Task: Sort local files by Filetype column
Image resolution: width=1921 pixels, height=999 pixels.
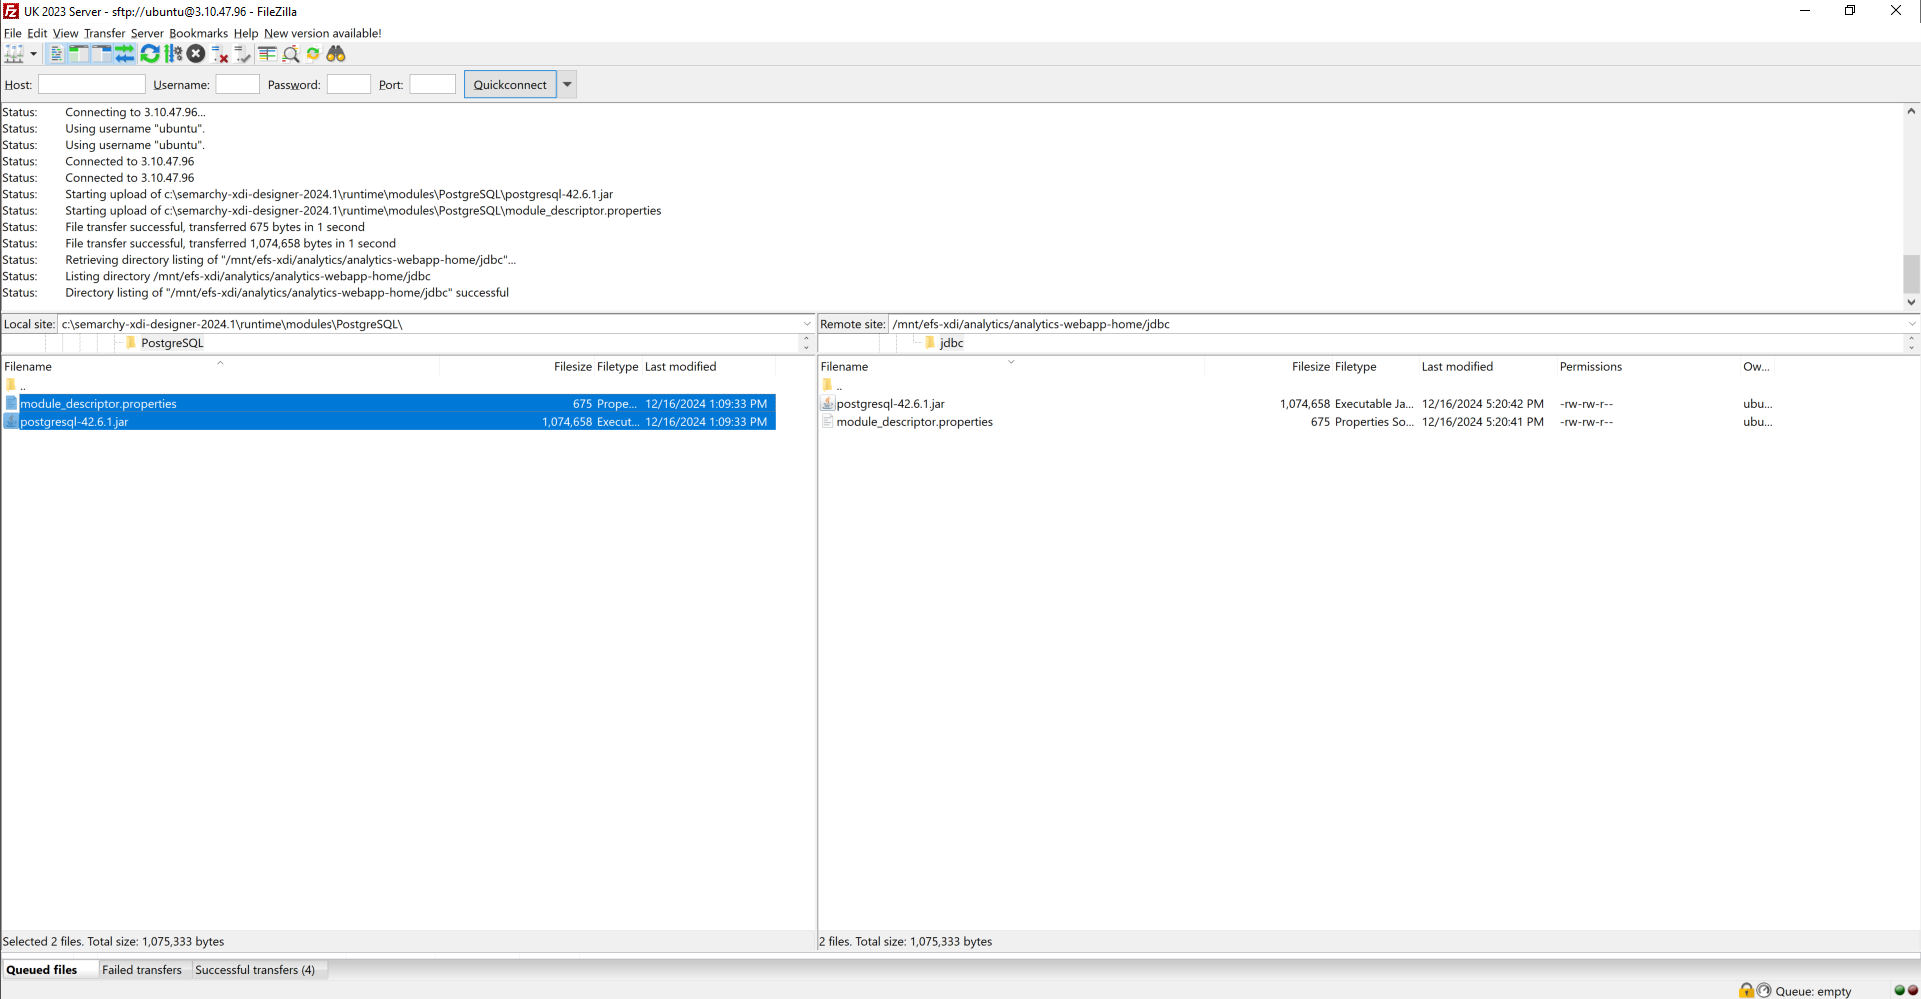Action: (618, 367)
